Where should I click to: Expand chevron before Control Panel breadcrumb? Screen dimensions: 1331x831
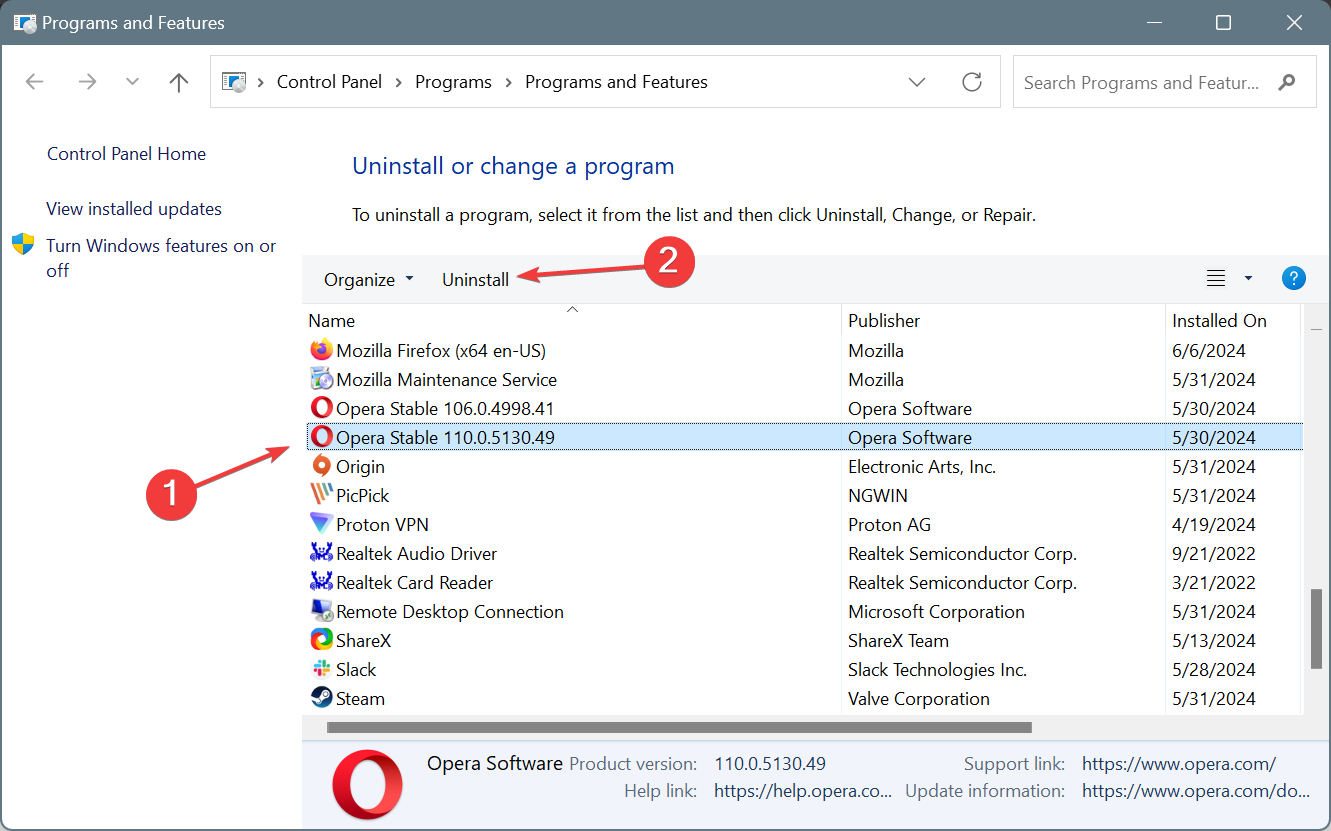(260, 82)
